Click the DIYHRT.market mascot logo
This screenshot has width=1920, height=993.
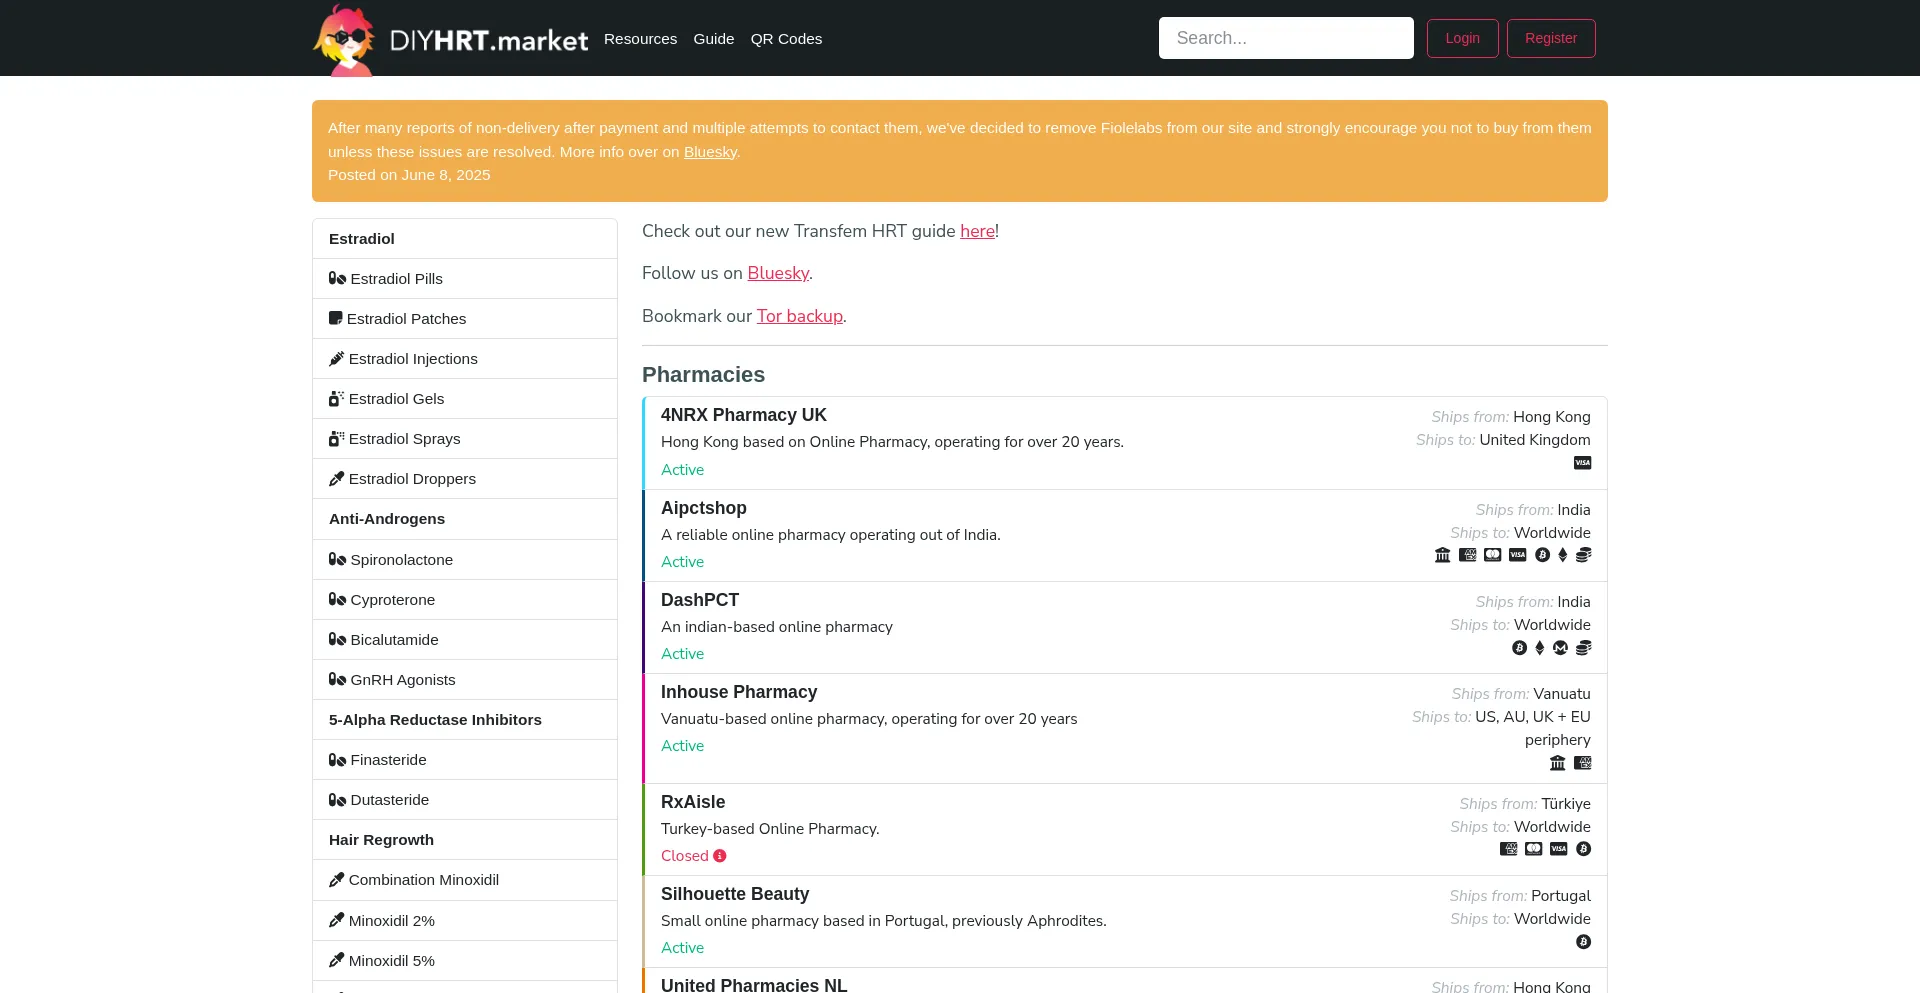tap(344, 40)
